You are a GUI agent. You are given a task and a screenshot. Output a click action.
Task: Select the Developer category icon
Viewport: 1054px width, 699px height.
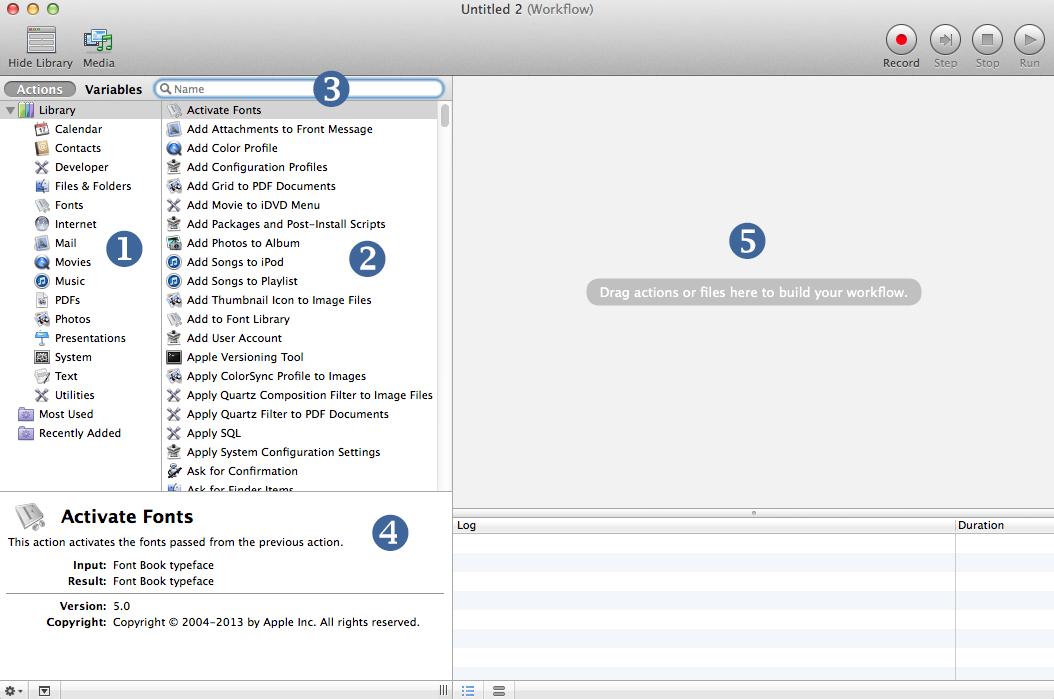pos(42,167)
